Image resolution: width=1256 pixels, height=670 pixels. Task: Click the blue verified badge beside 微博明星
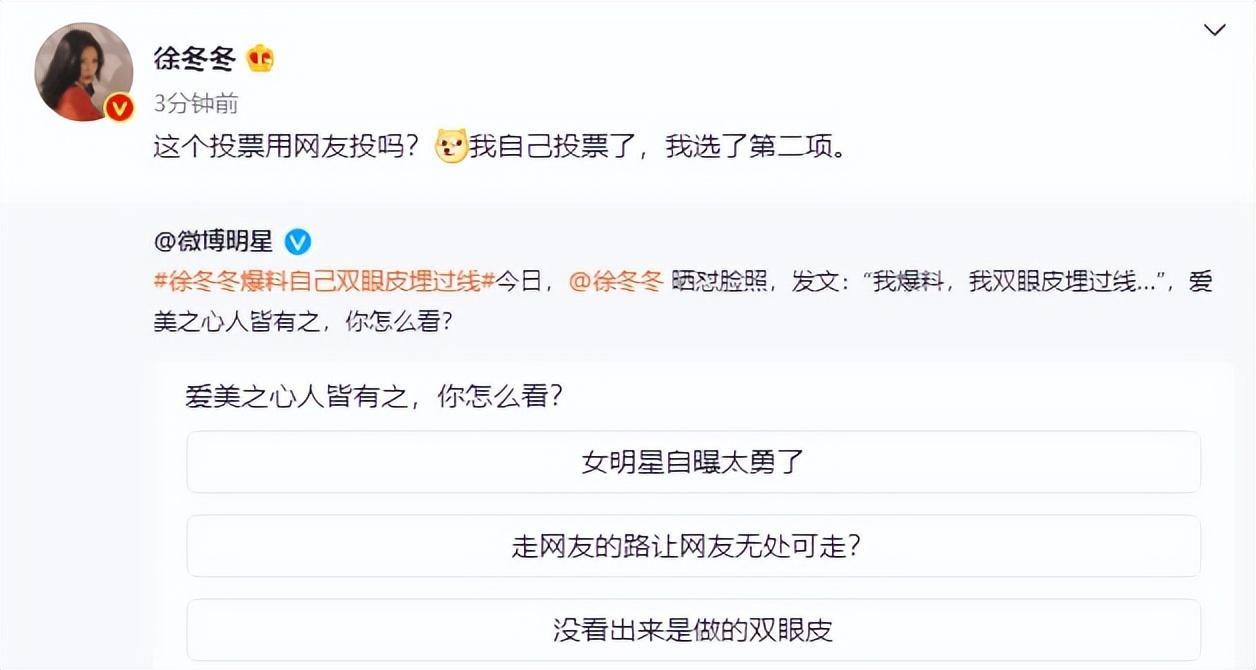coord(298,241)
